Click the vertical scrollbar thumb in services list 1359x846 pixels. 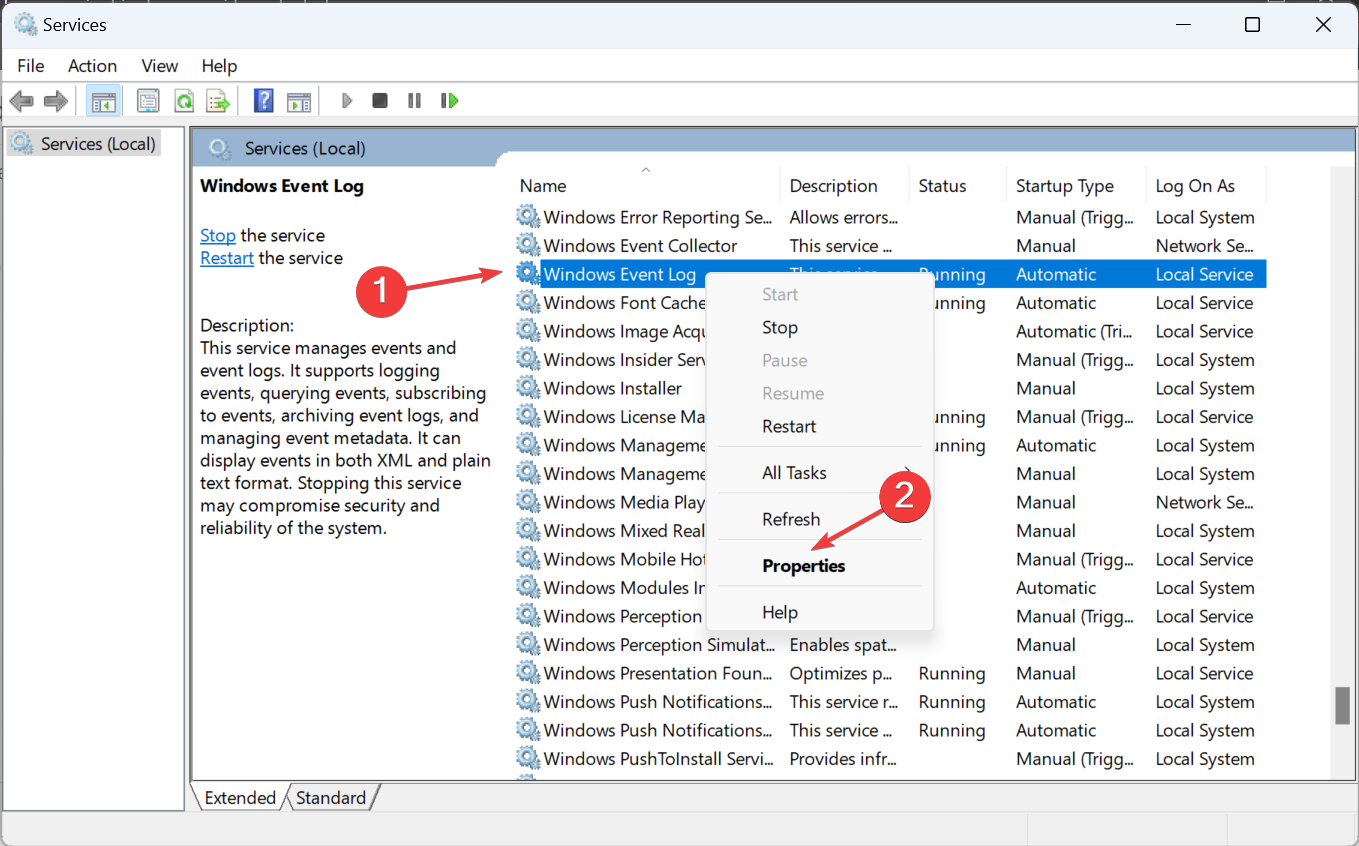pos(1342,705)
